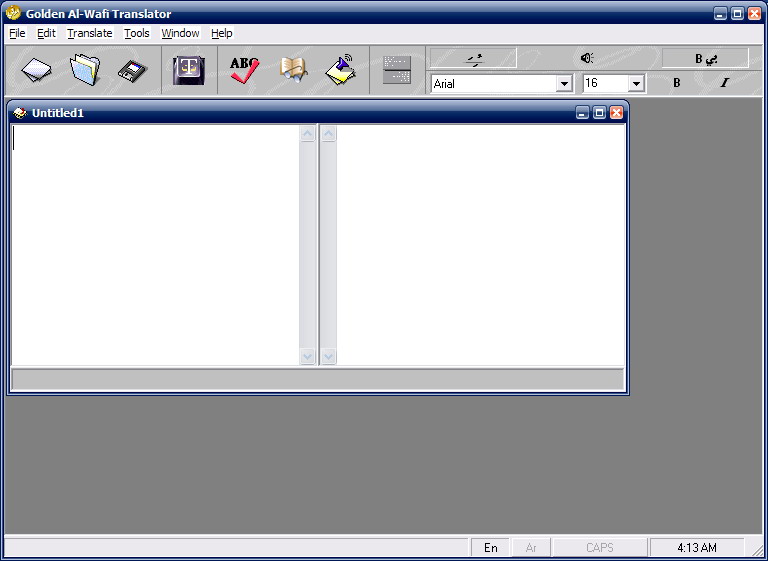Start translation with the scales icon
Image resolution: width=768 pixels, height=561 pixels.
click(189, 70)
